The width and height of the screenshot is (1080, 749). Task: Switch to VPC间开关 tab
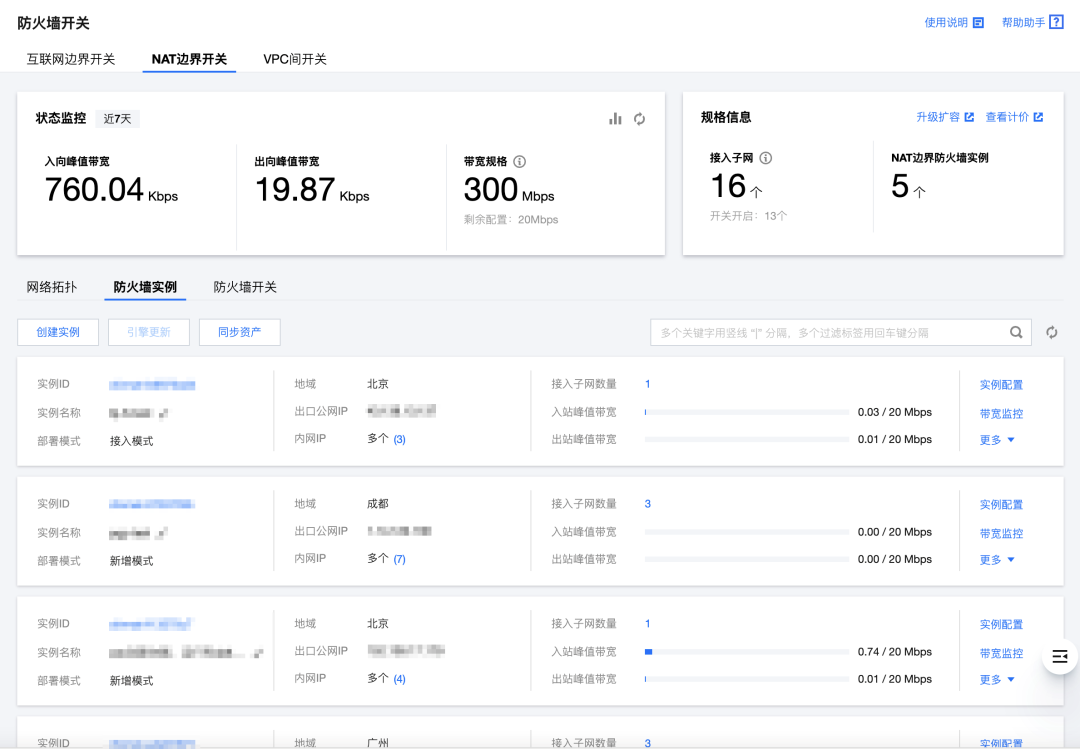[295, 59]
